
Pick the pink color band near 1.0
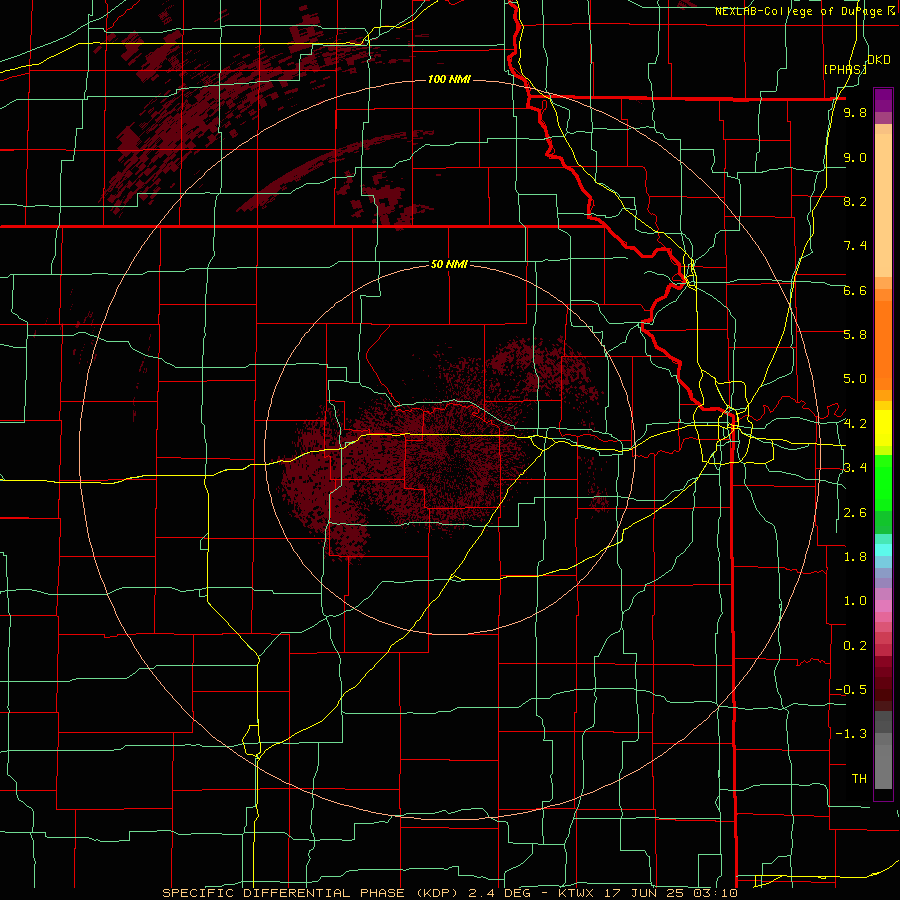pyautogui.click(x=883, y=606)
